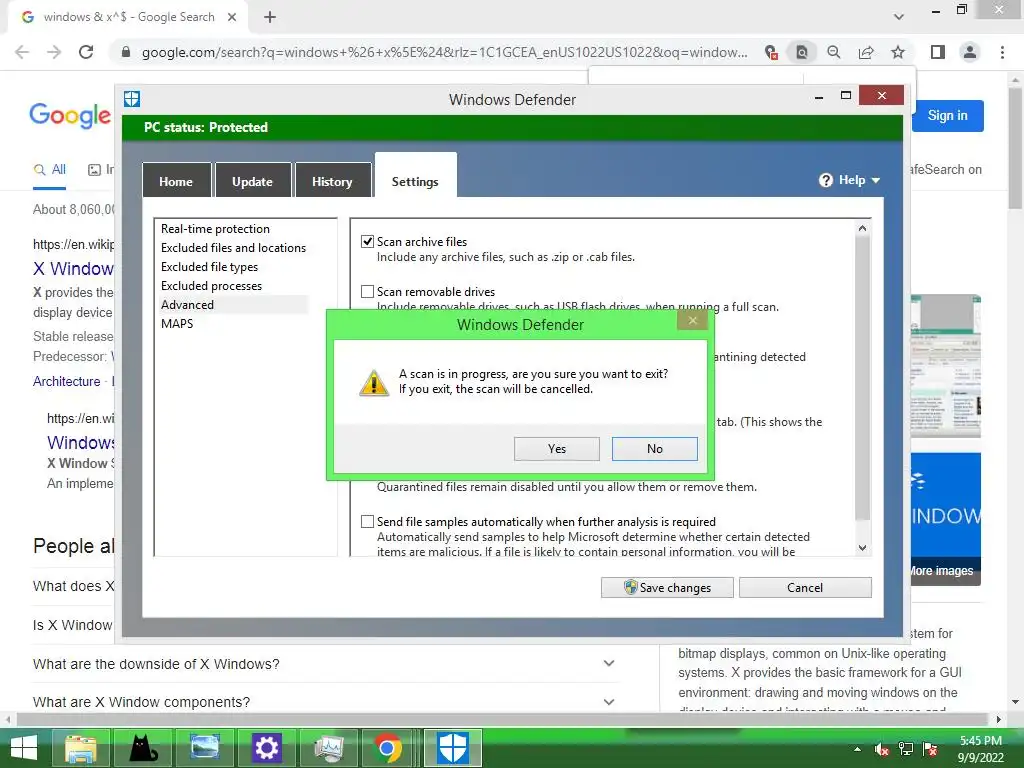Select Excluded file types entry
The width and height of the screenshot is (1024, 768).
point(210,266)
